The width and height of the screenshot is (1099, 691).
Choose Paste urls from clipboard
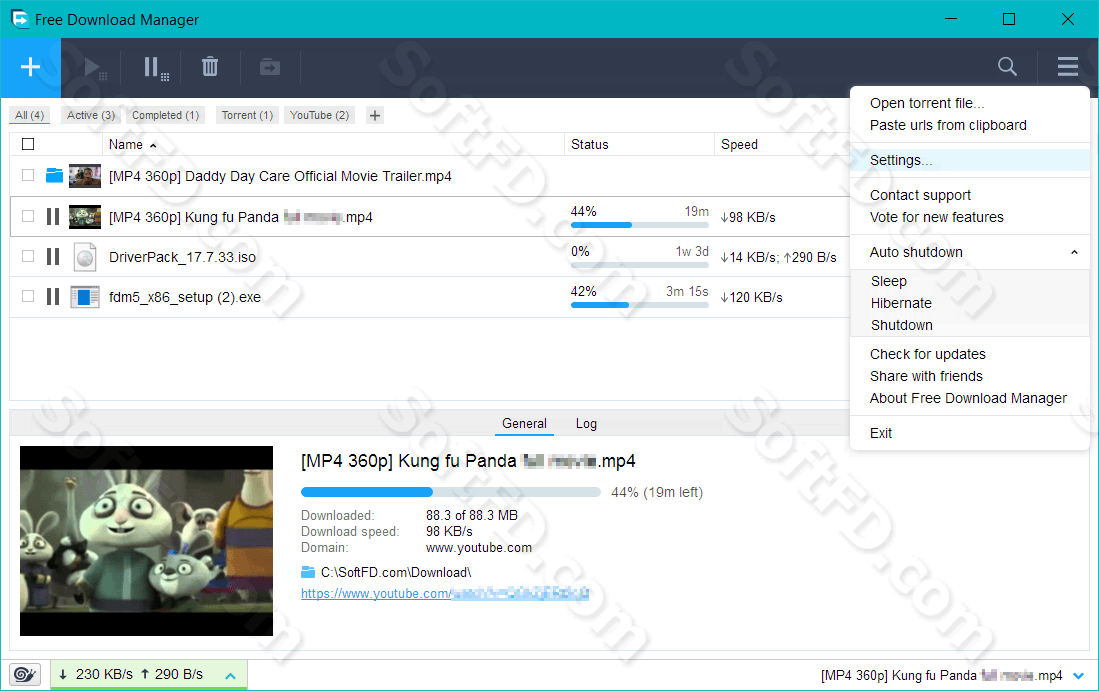point(948,125)
